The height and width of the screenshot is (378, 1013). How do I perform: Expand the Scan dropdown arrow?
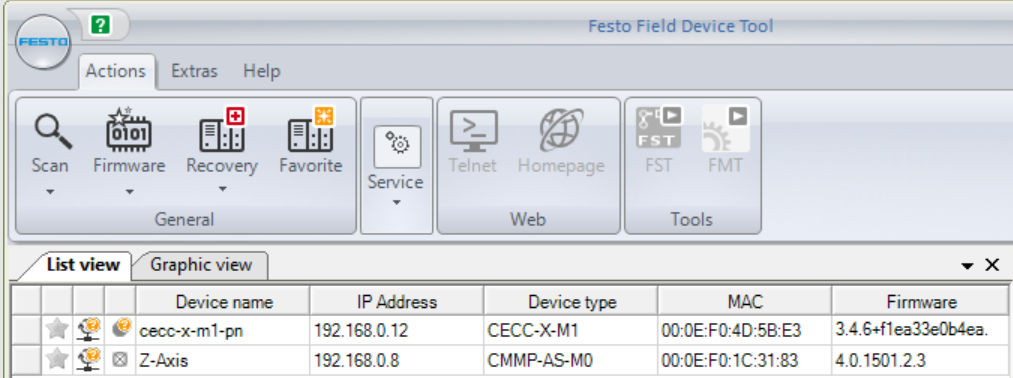click(50, 192)
